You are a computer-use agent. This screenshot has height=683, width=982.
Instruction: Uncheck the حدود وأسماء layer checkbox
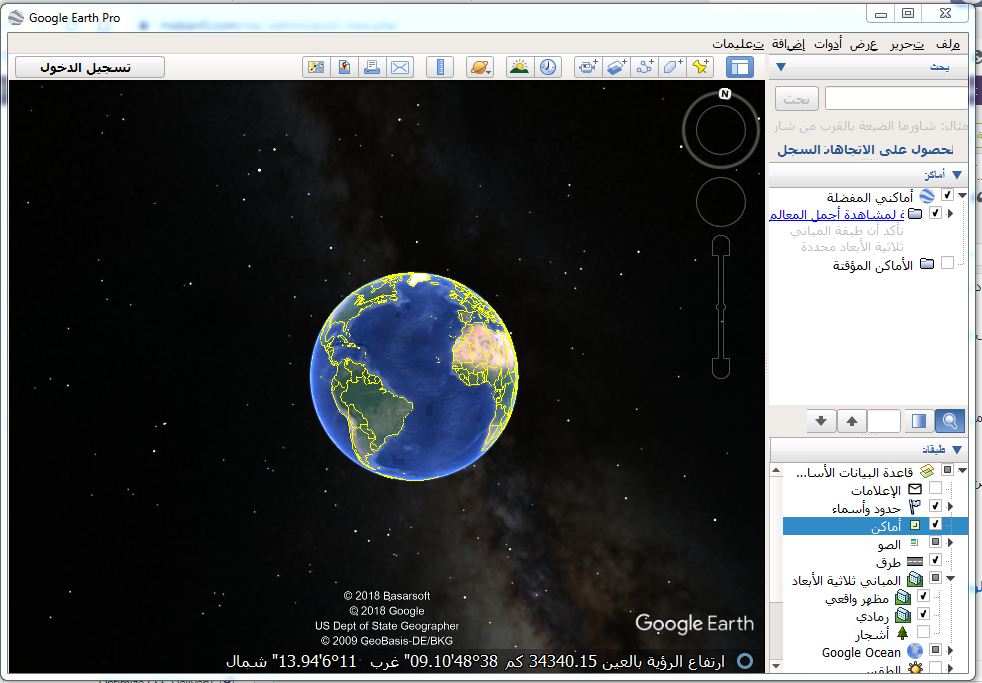click(935, 506)
